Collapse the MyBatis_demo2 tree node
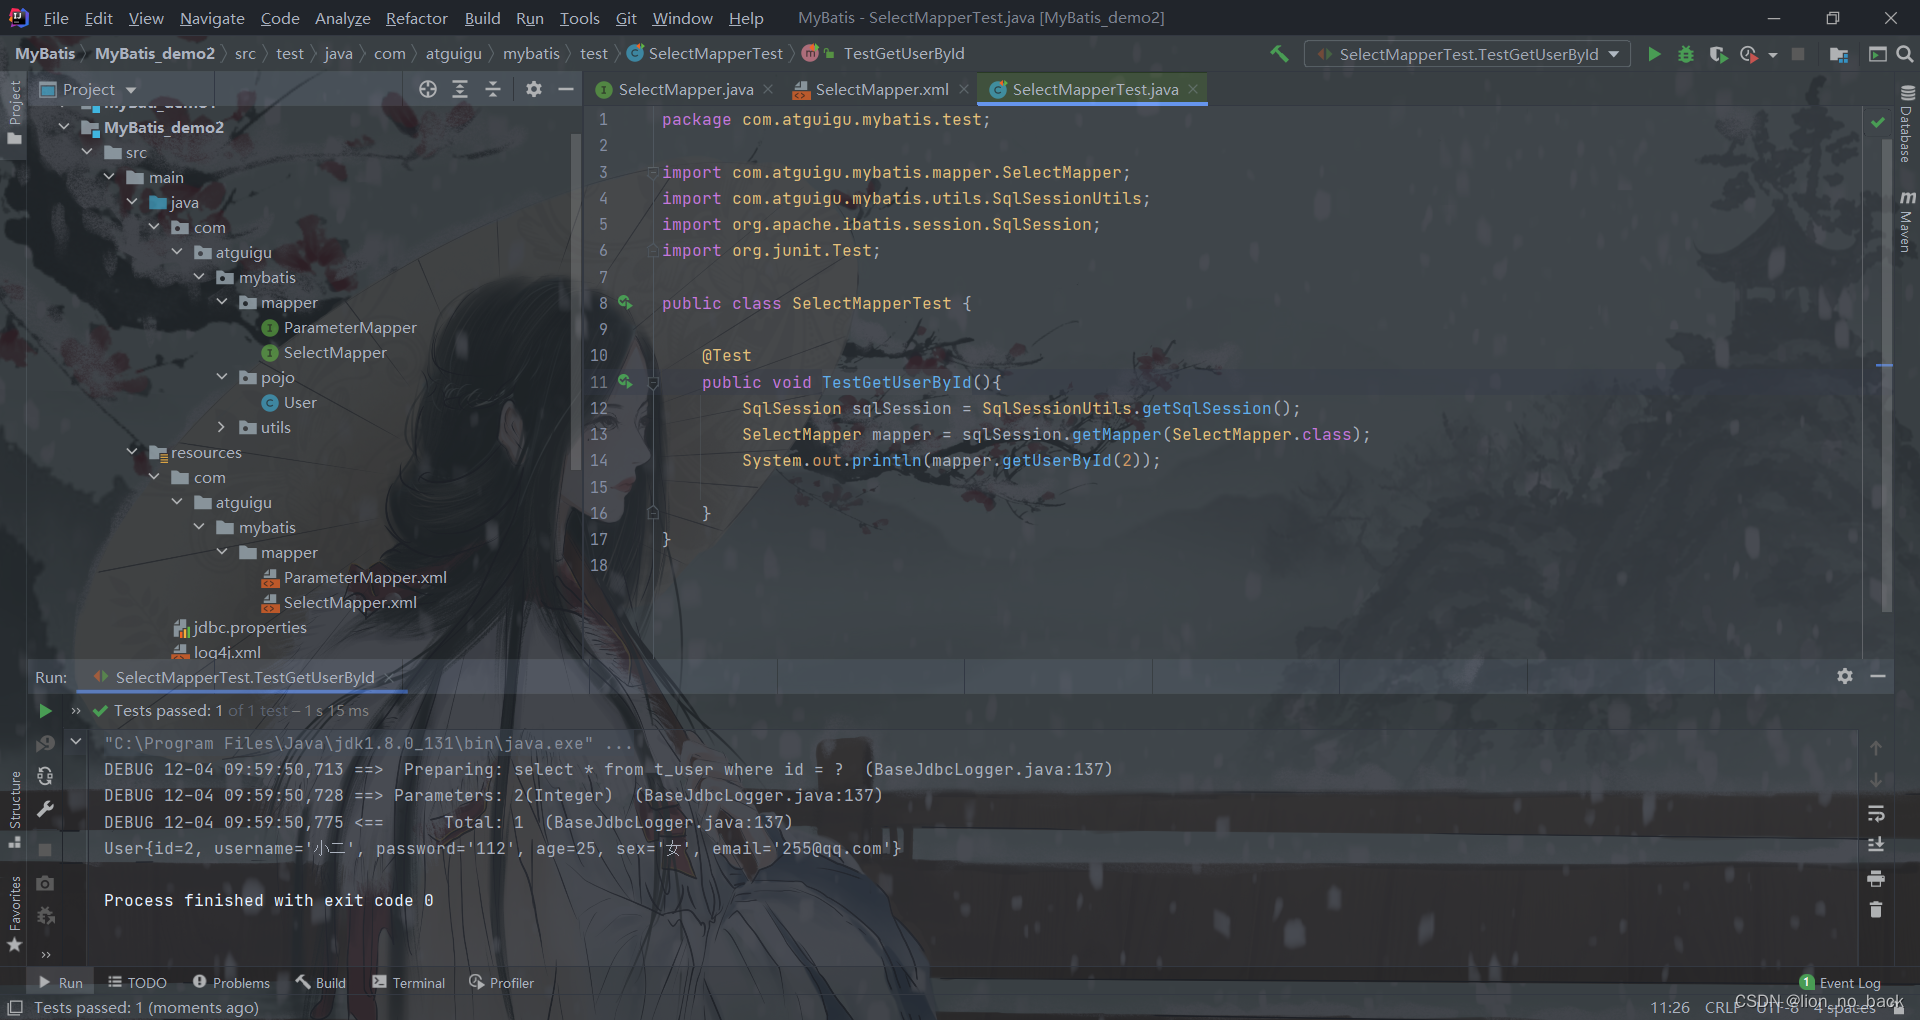This screenshot has width=1920, height=1020. click(64, 127)
